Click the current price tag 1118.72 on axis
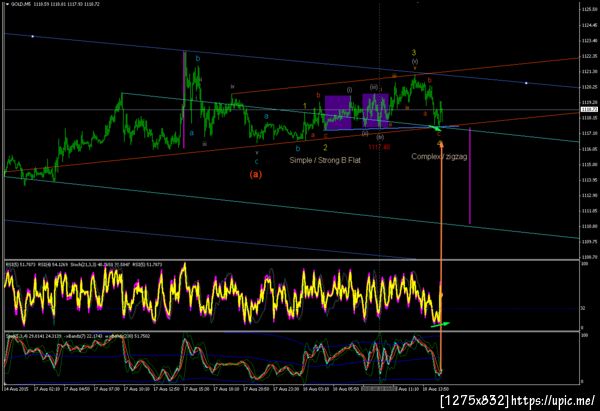The width and height of the screenshot is (600, 411). (589, 110)
